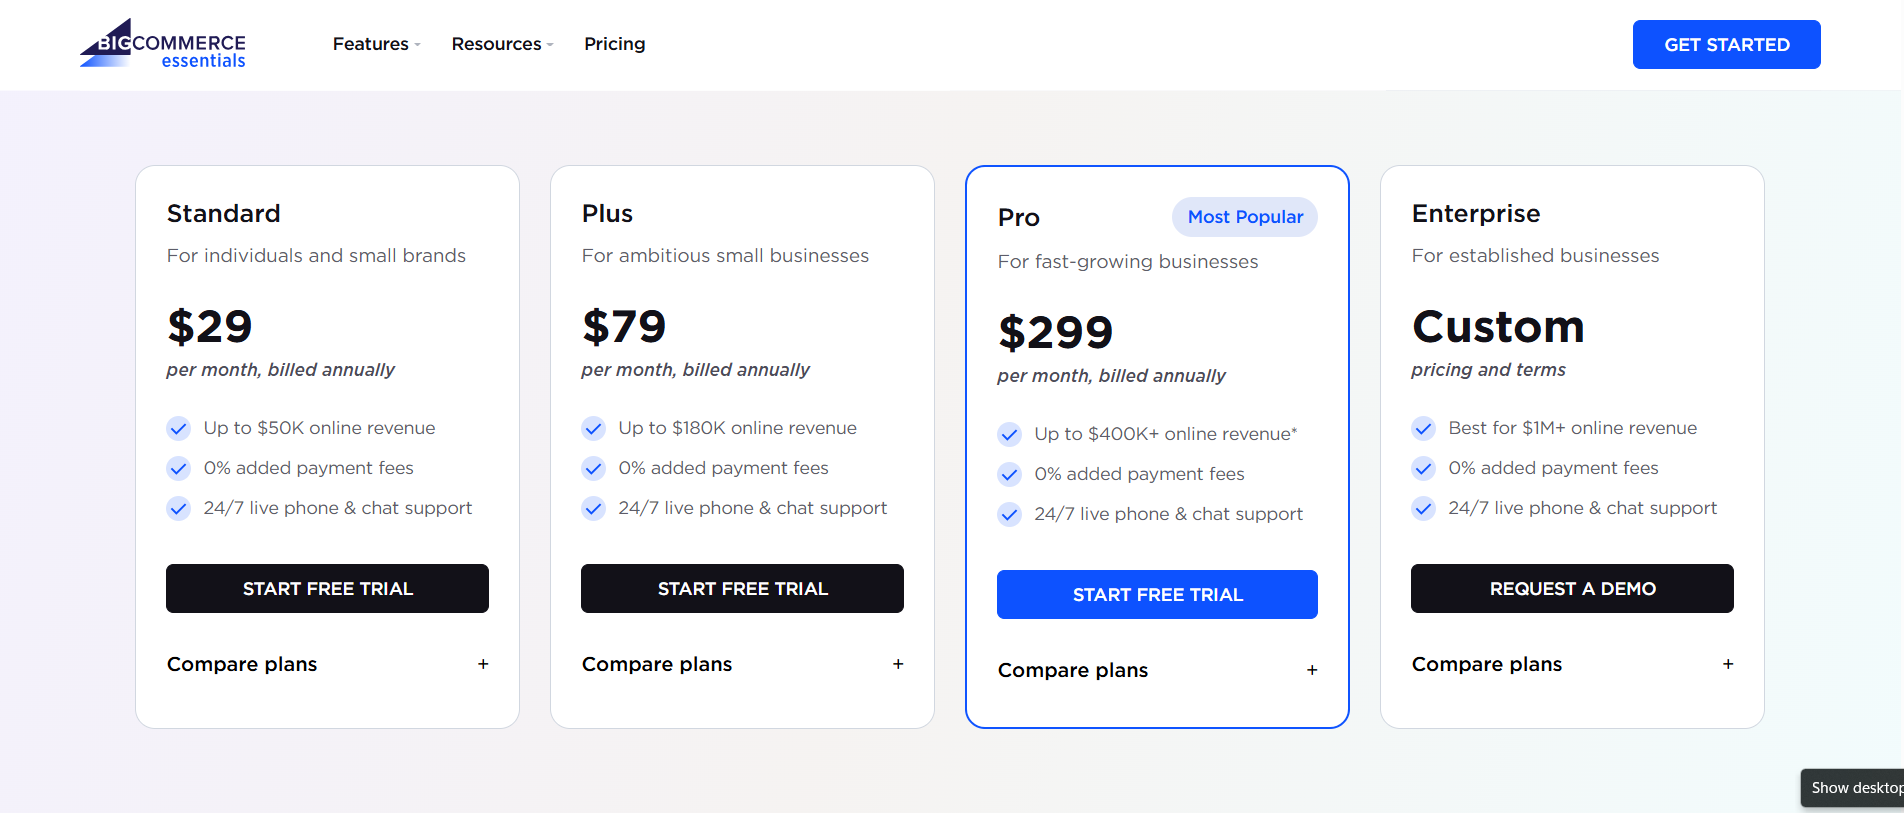Start the free trial for the Plus plan
The image size is (1904, 813).
(742, 589)
